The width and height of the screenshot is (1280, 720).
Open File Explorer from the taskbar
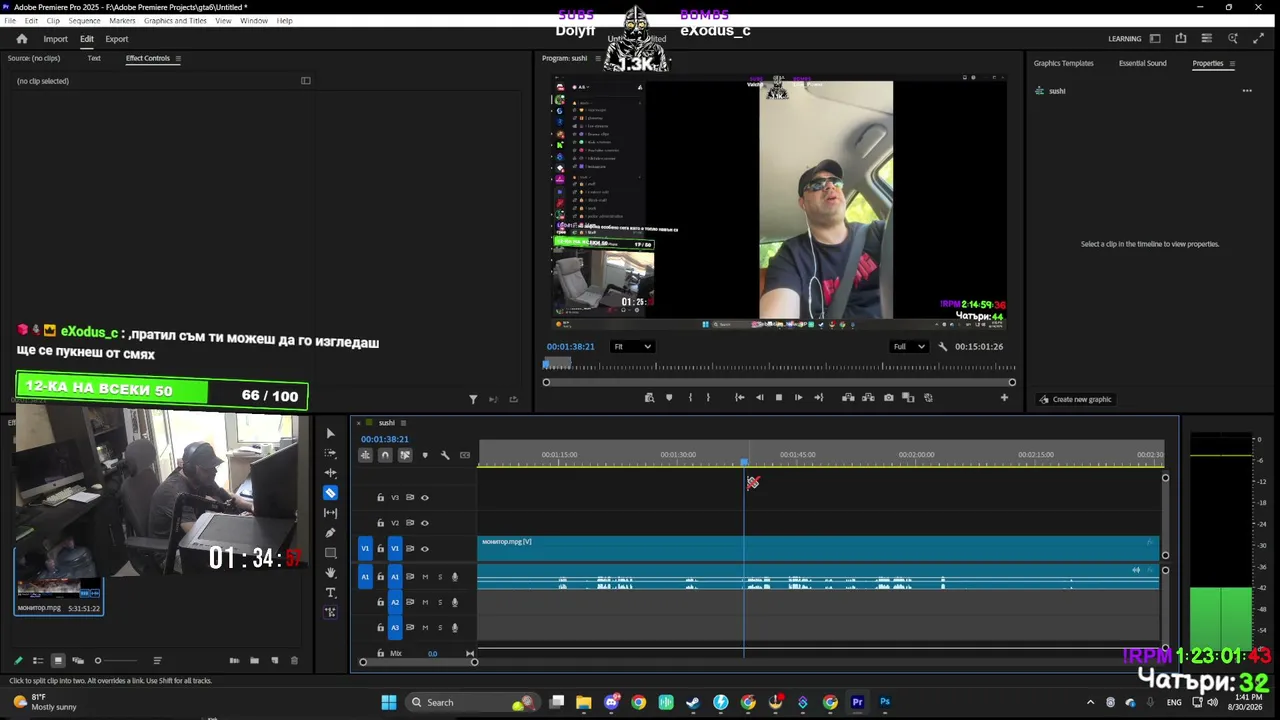tap(583, 702)
